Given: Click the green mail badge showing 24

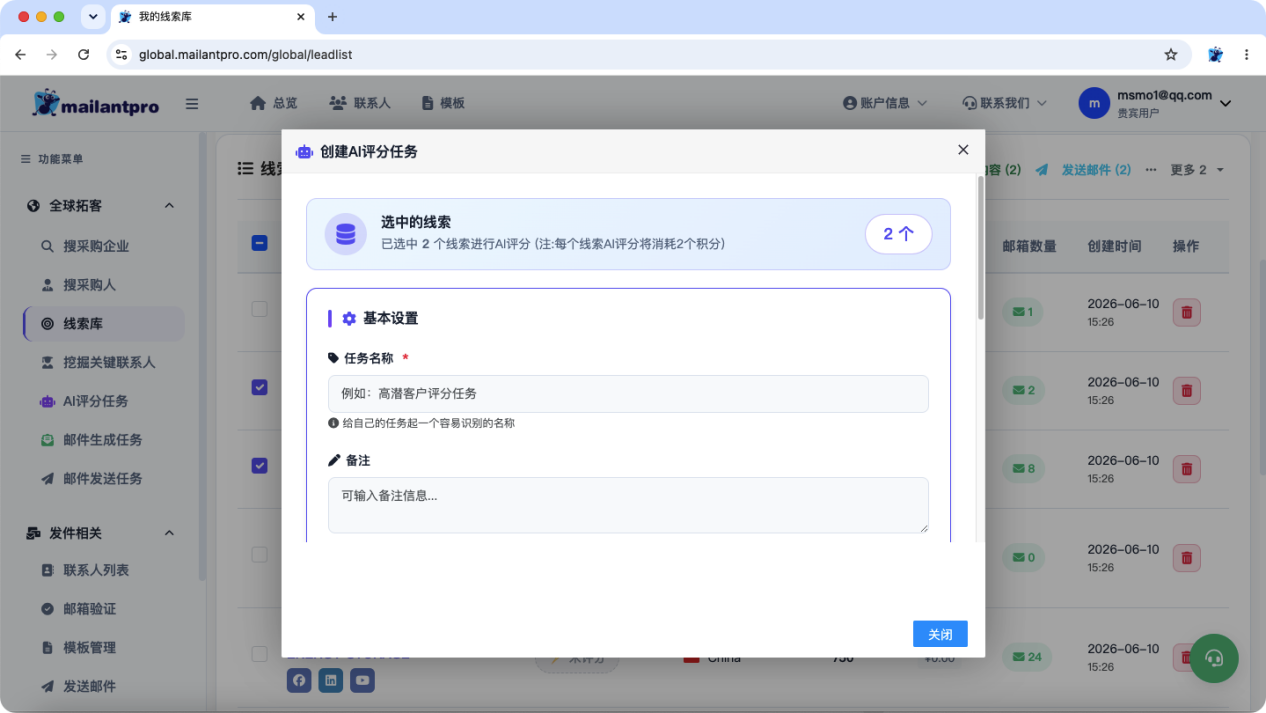Looking at the screenshot, I should click(x=1027, y=657).
